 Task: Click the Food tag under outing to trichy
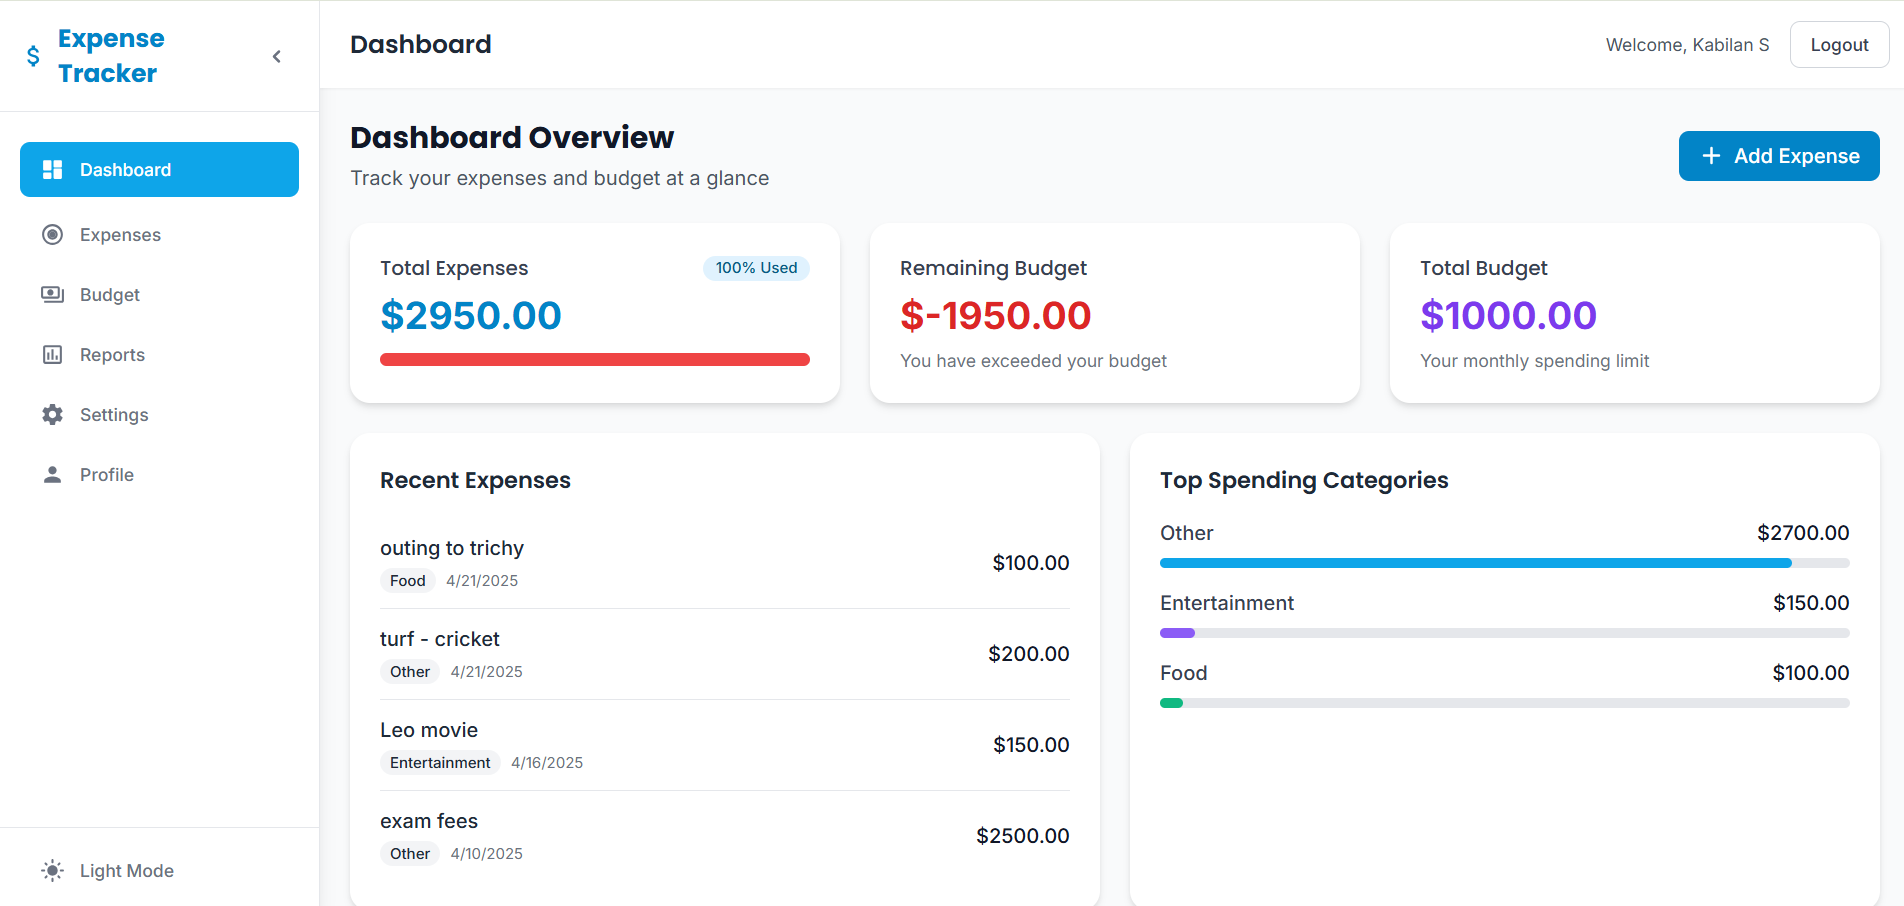click(406, 580)
